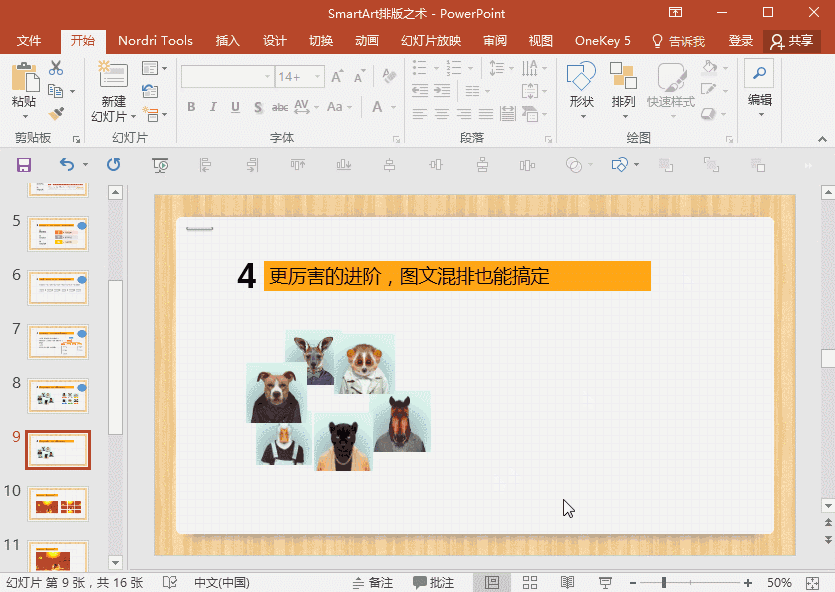
Task: Click the orange title bar on slide
Action: [457, 276]
